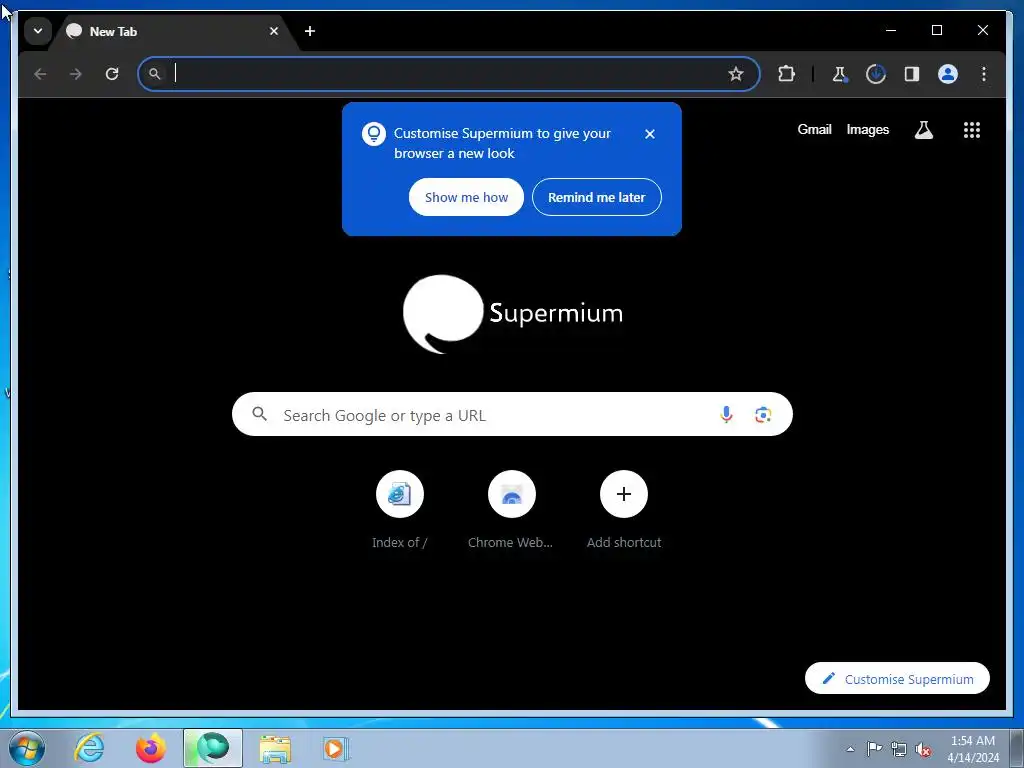
Task: Open the profile avatar menu
Action: click(948, 74)
